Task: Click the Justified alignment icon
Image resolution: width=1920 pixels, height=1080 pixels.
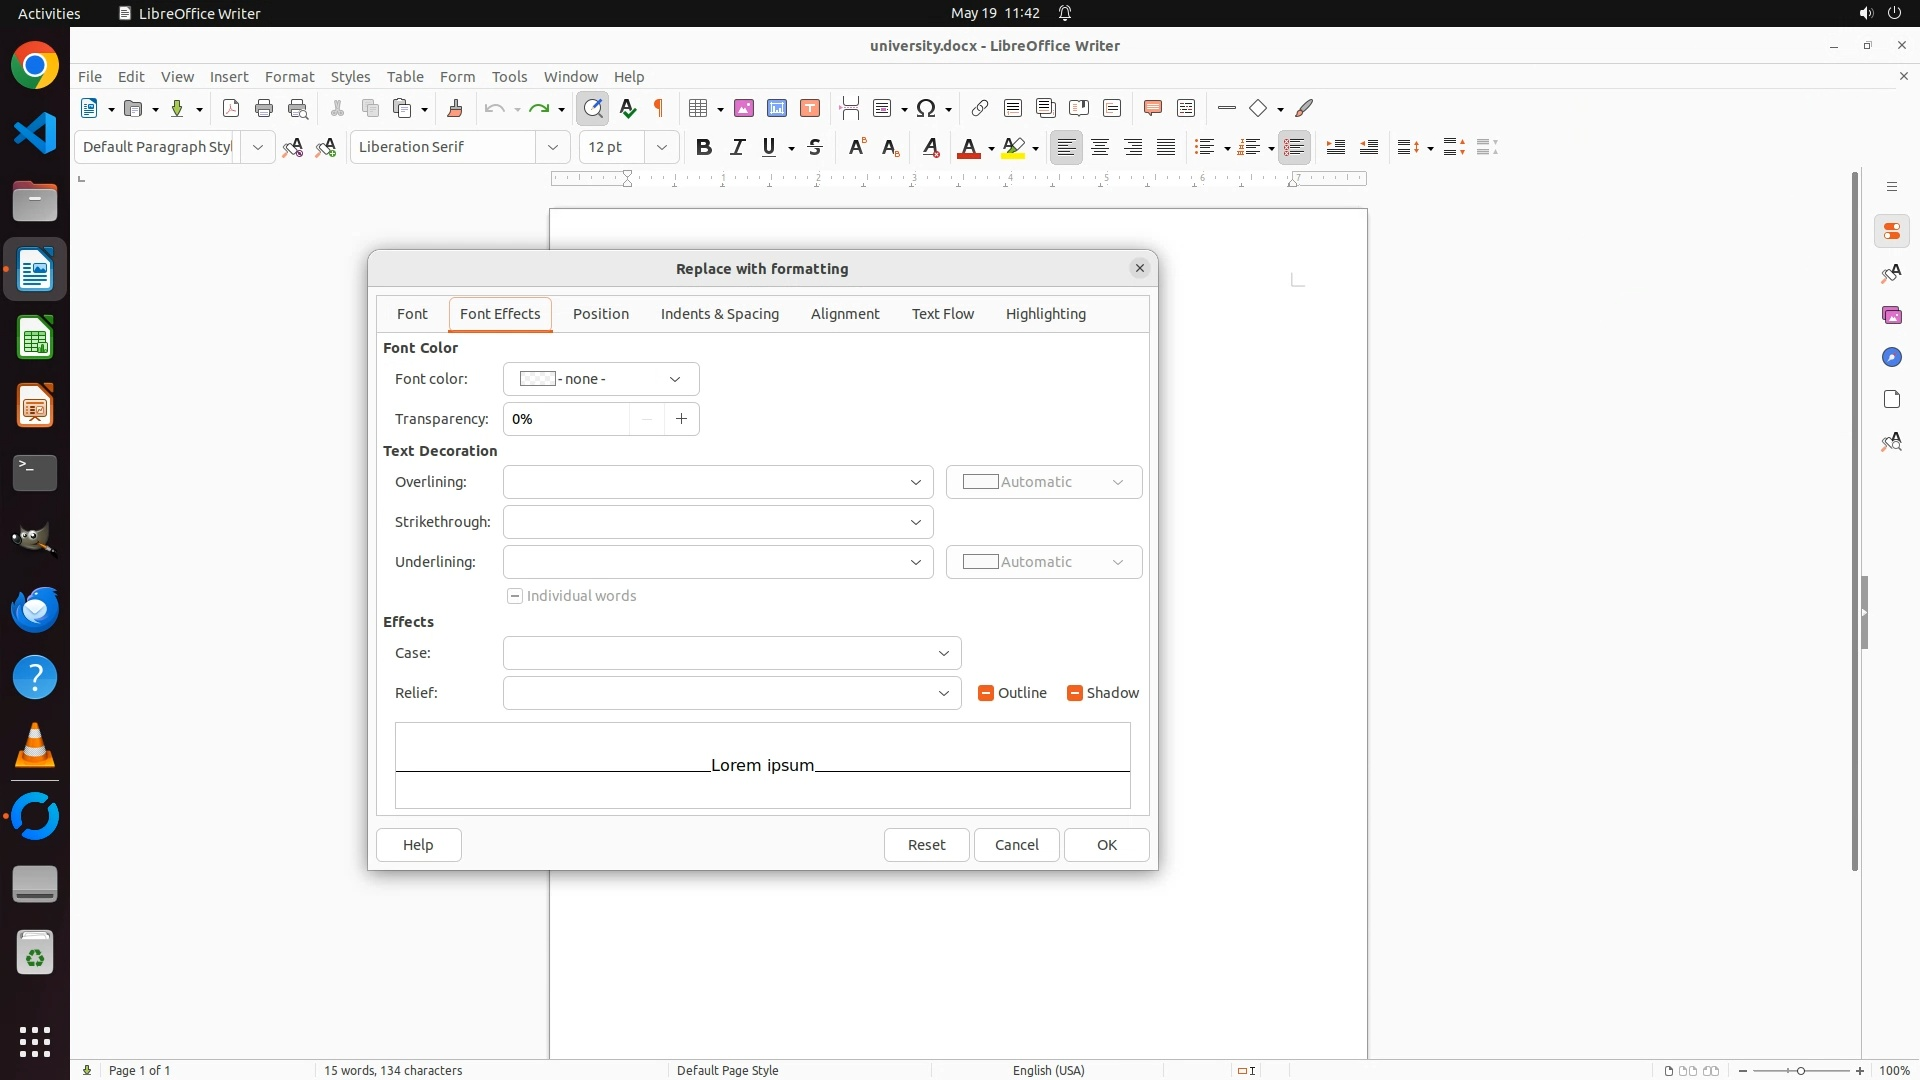Action: pos(1166,147)
